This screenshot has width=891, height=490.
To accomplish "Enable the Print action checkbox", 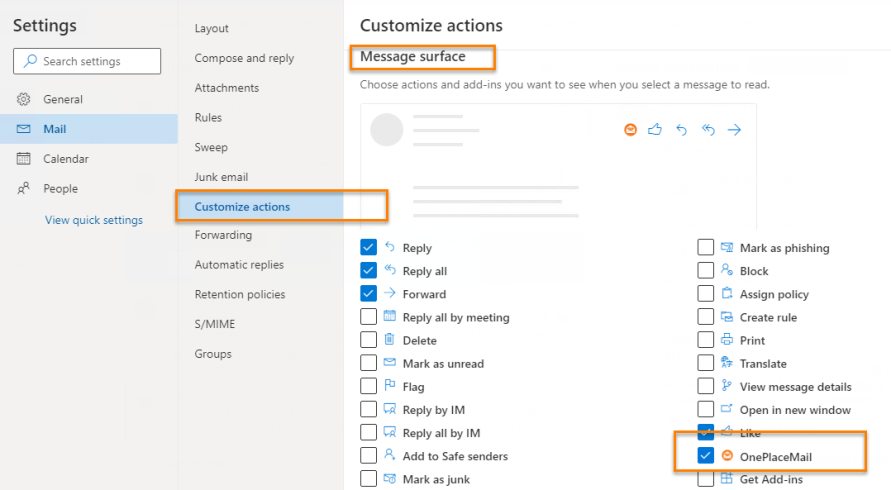I will [706, 340].
